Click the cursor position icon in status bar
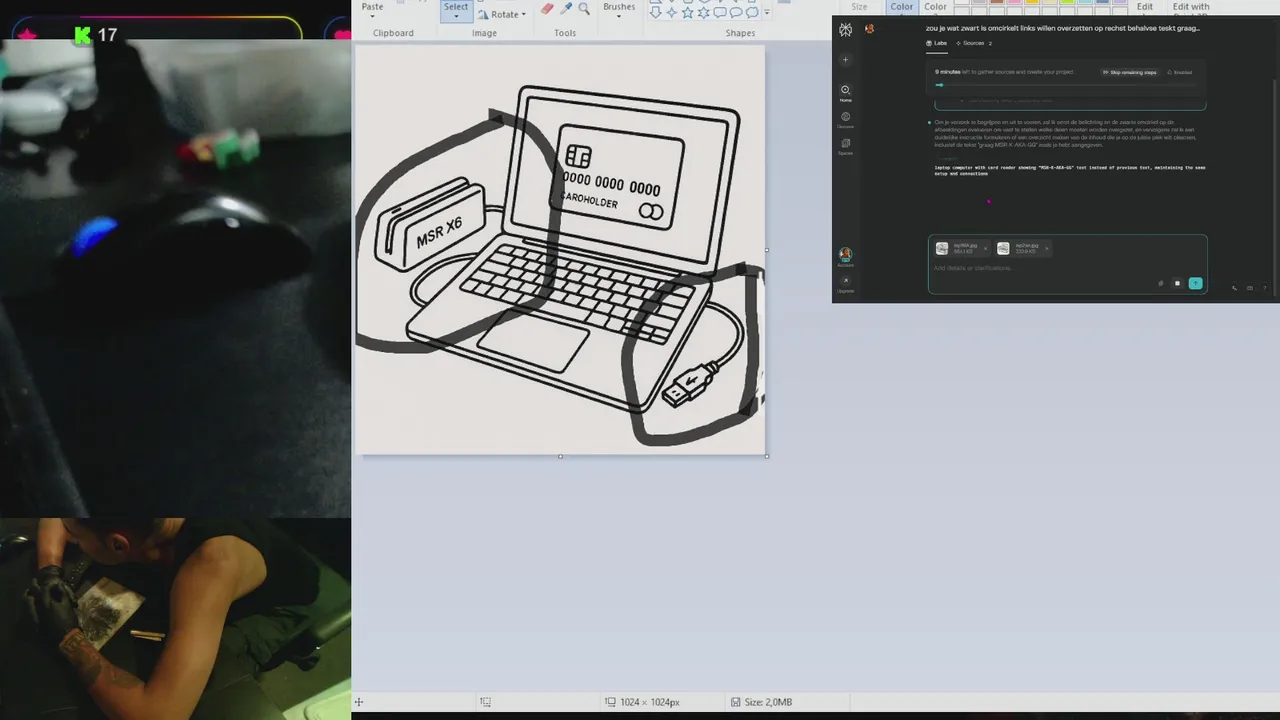1280x720 pixels. (359, 702)
